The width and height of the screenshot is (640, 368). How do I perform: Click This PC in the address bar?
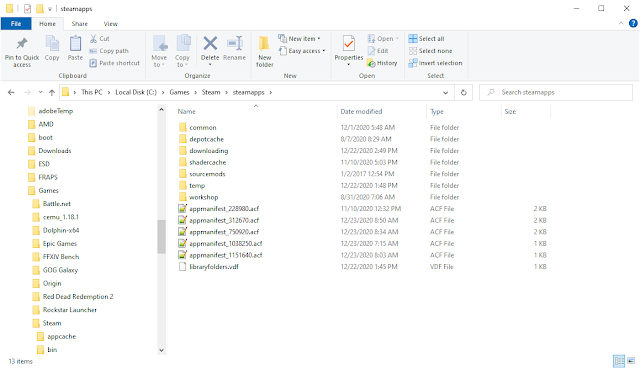pyautogui.click(x=92, y=93)
